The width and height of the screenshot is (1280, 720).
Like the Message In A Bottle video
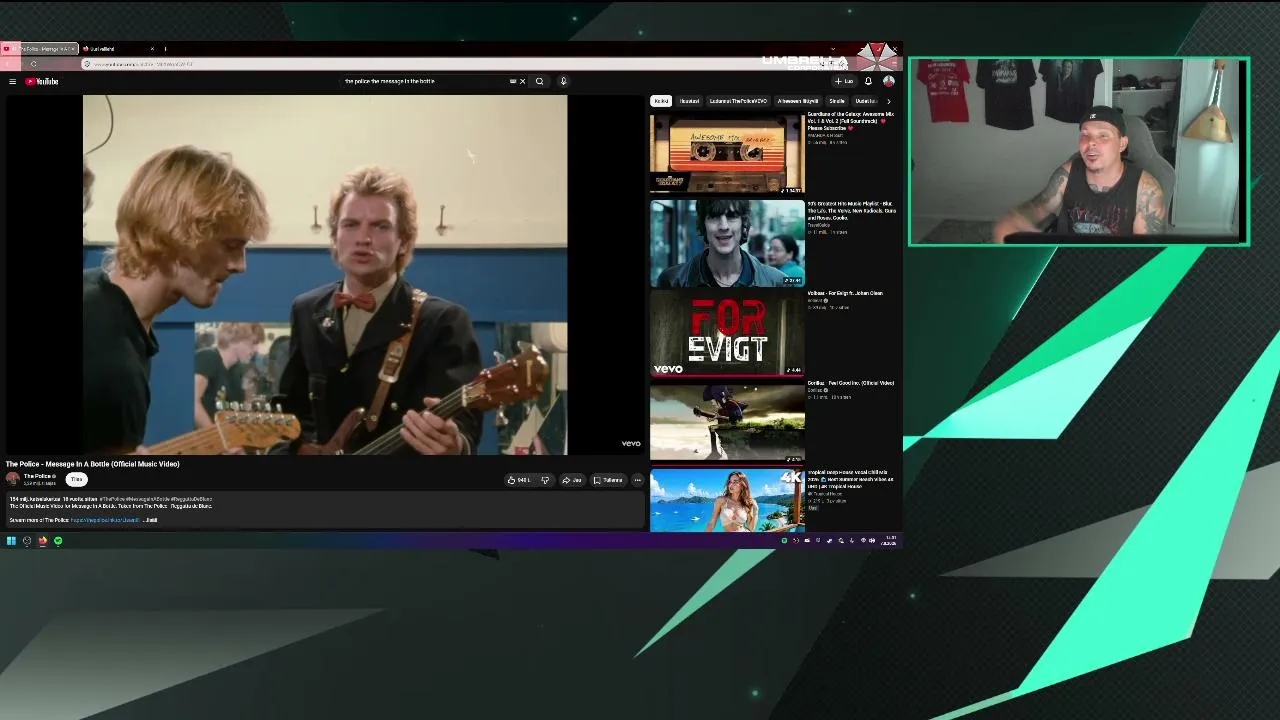519,480
